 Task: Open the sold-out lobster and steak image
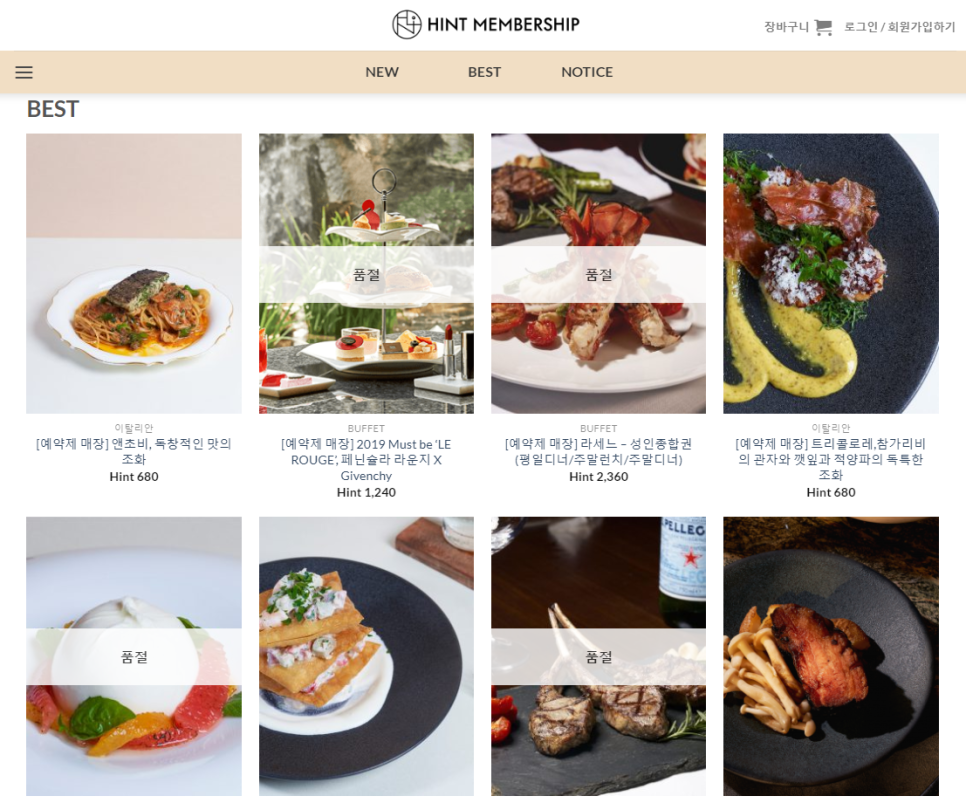pos(598,274)
